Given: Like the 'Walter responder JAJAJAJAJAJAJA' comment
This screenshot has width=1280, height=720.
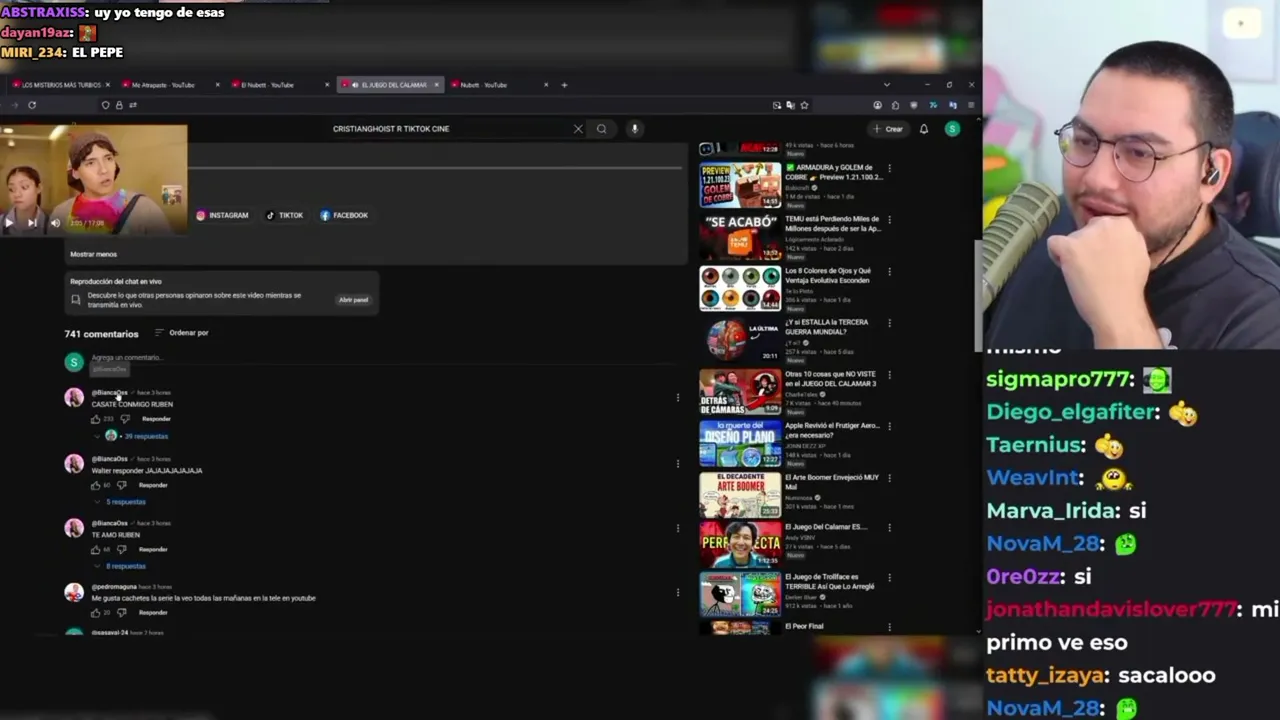Looking at the screenshot, I should pyautogui.click(x=96, y=485).
